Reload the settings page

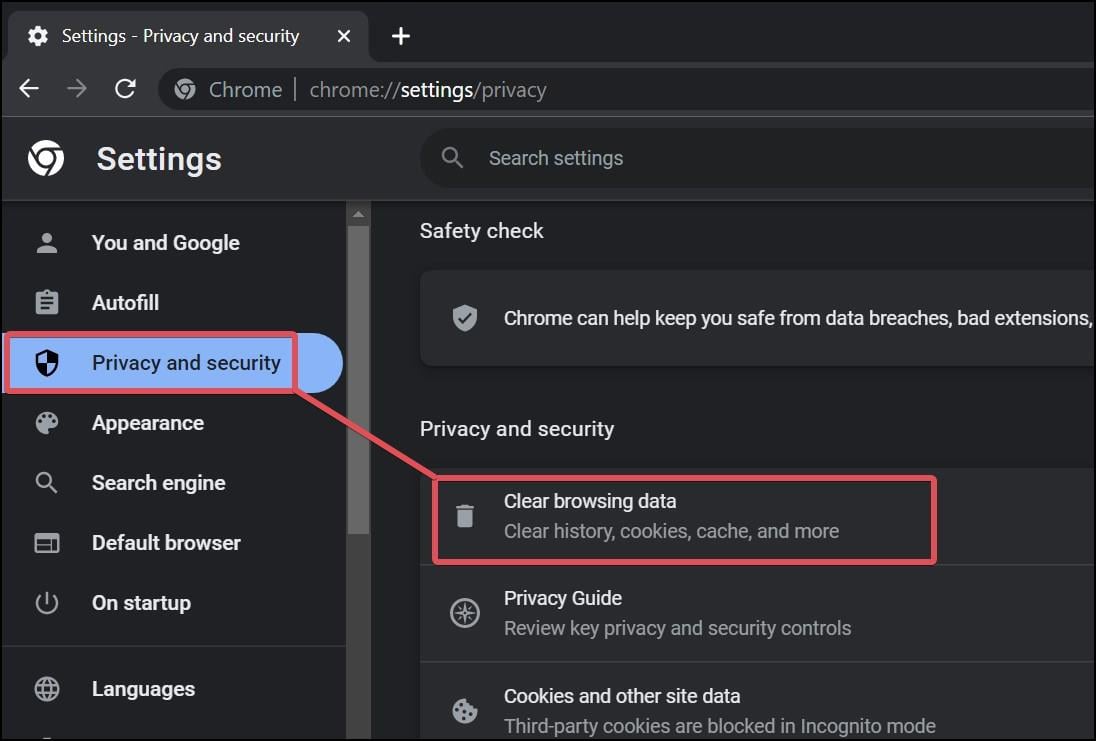pyautogui.click(x=125, y=89)
